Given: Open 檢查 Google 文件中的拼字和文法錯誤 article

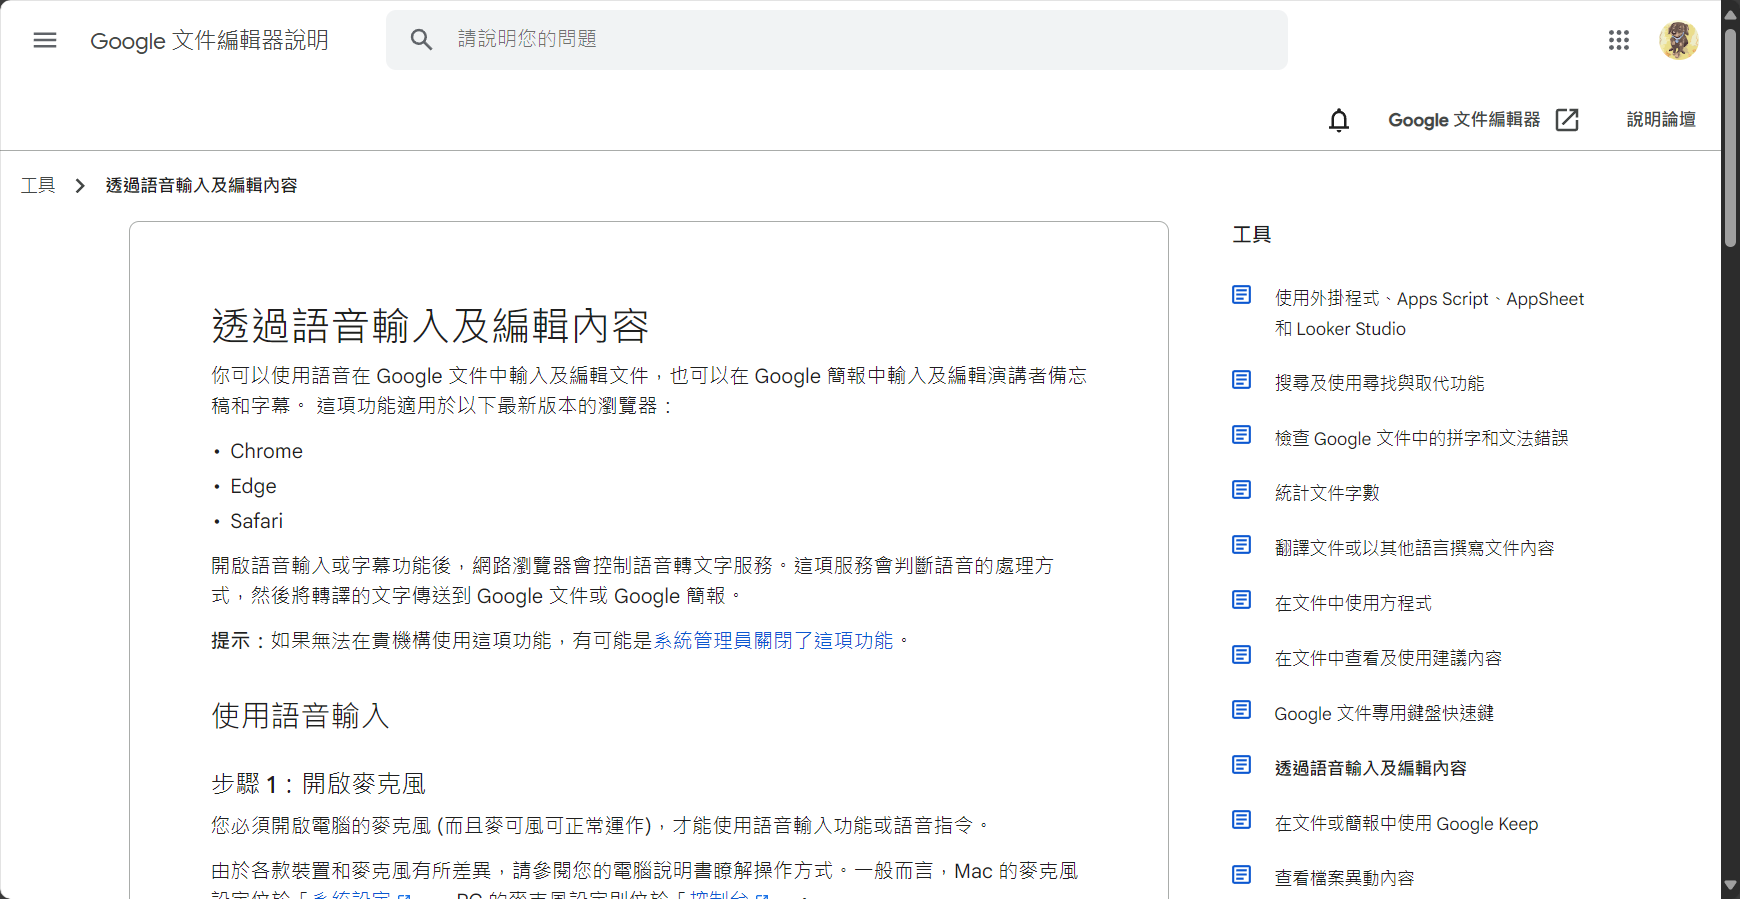Looking at the screenshot, I should tap(1421, 438).
